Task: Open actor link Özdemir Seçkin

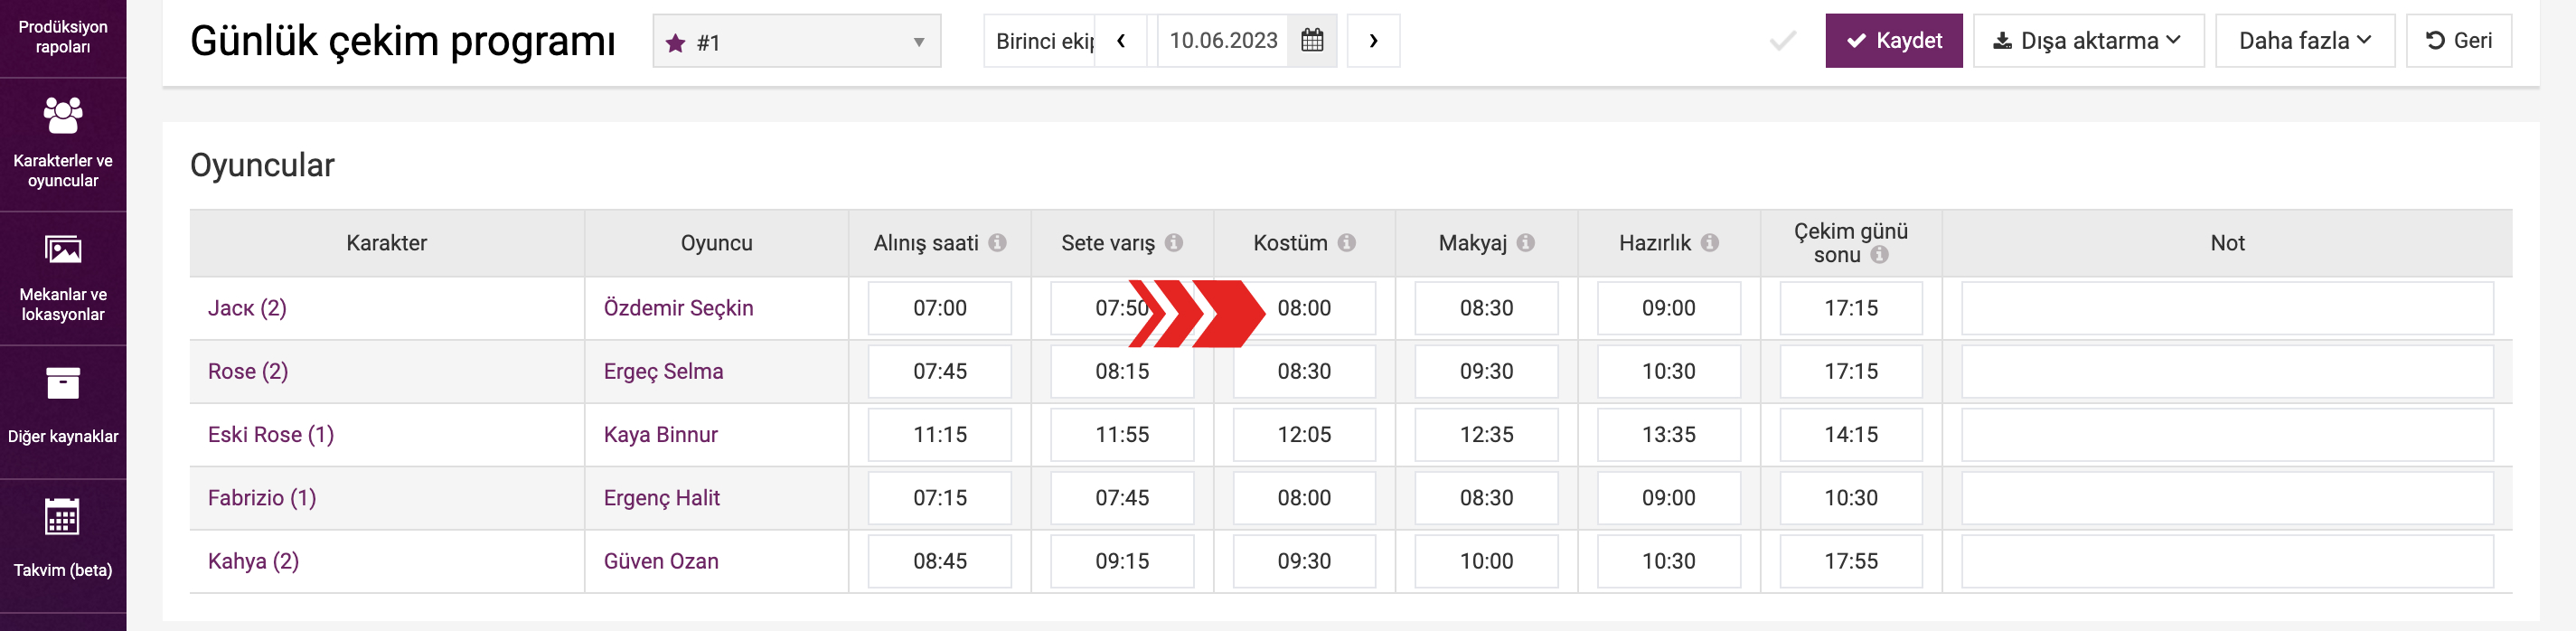Action: (x=678, y=308)
